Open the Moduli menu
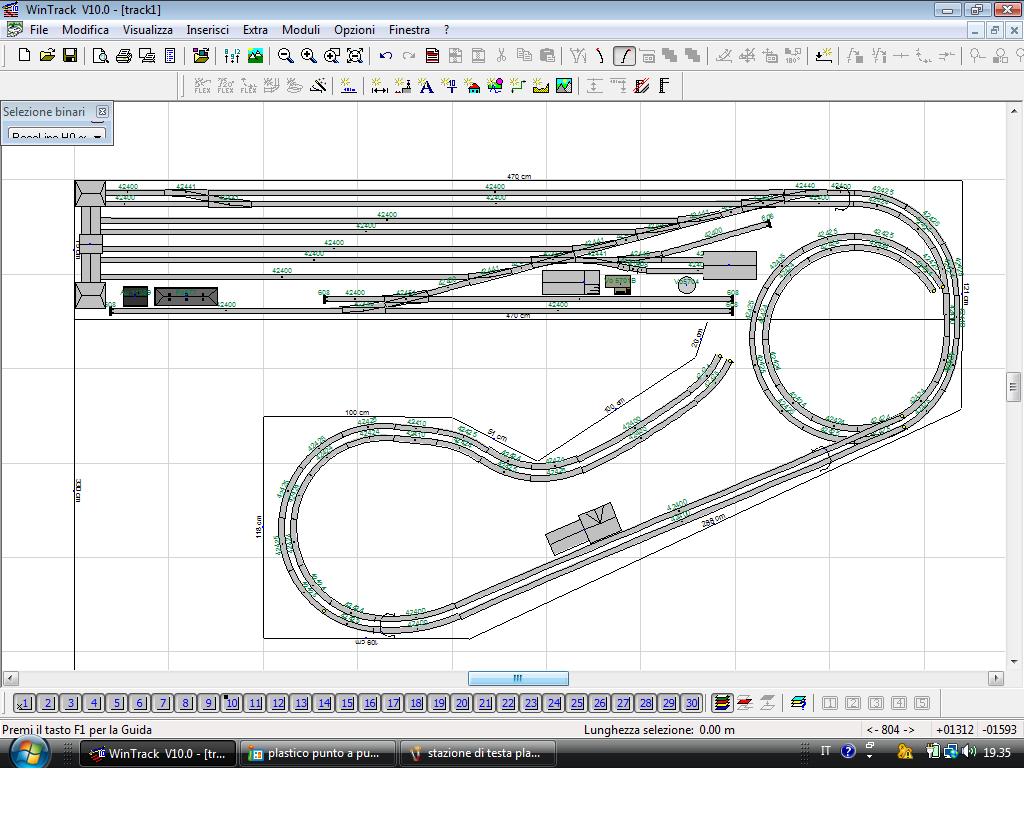1030x820 pixels. 301,30
